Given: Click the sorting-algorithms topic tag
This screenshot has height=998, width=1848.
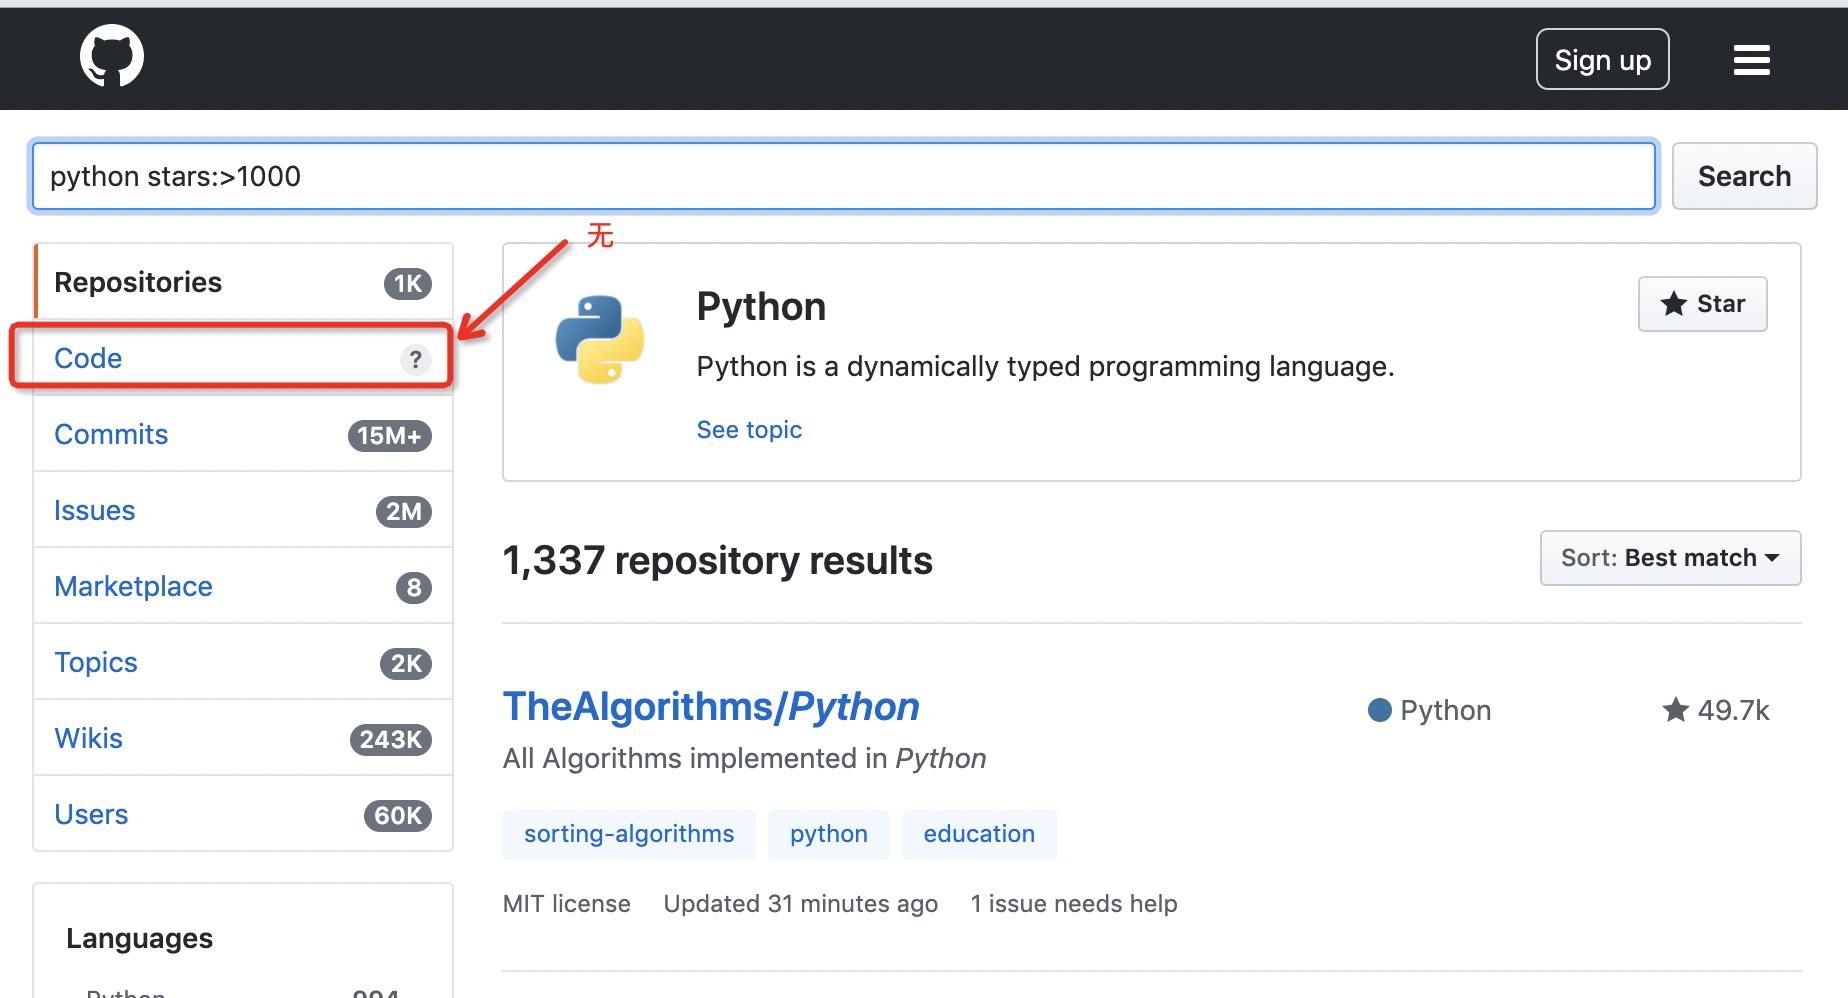Looking at the screenshot, I should tap(628, 834).
